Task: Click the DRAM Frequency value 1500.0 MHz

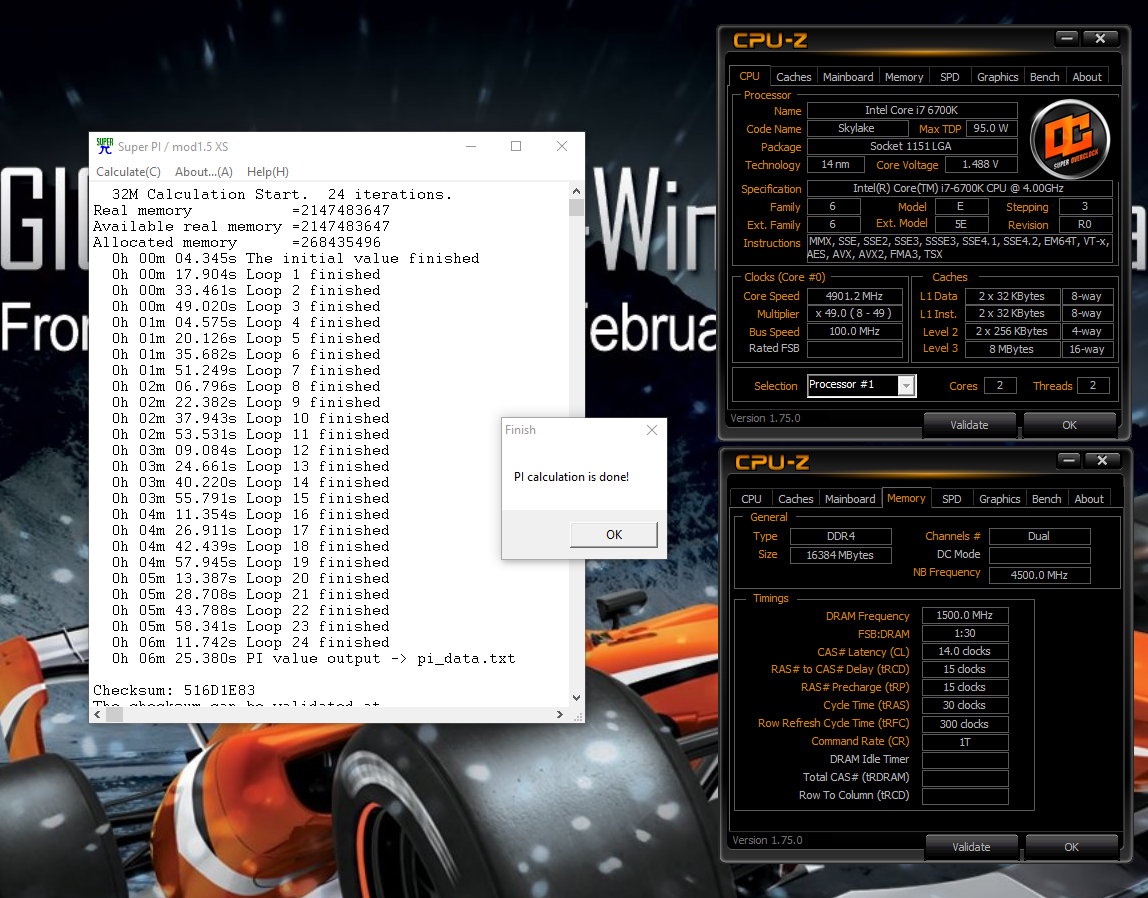Action: (x=964, y=615)
